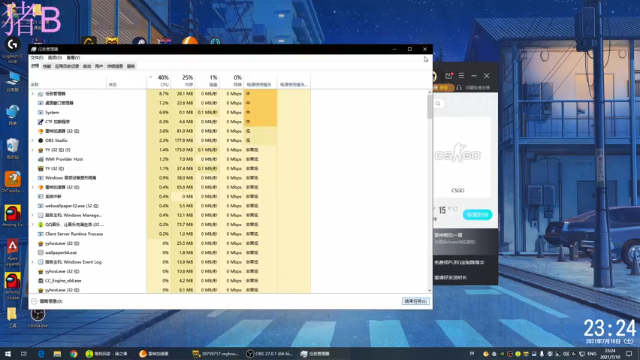Viewport: 640px width, 360px height.
Task: Open the 查看(V) menu in Task Manager
Action: (x=73, y=58)
